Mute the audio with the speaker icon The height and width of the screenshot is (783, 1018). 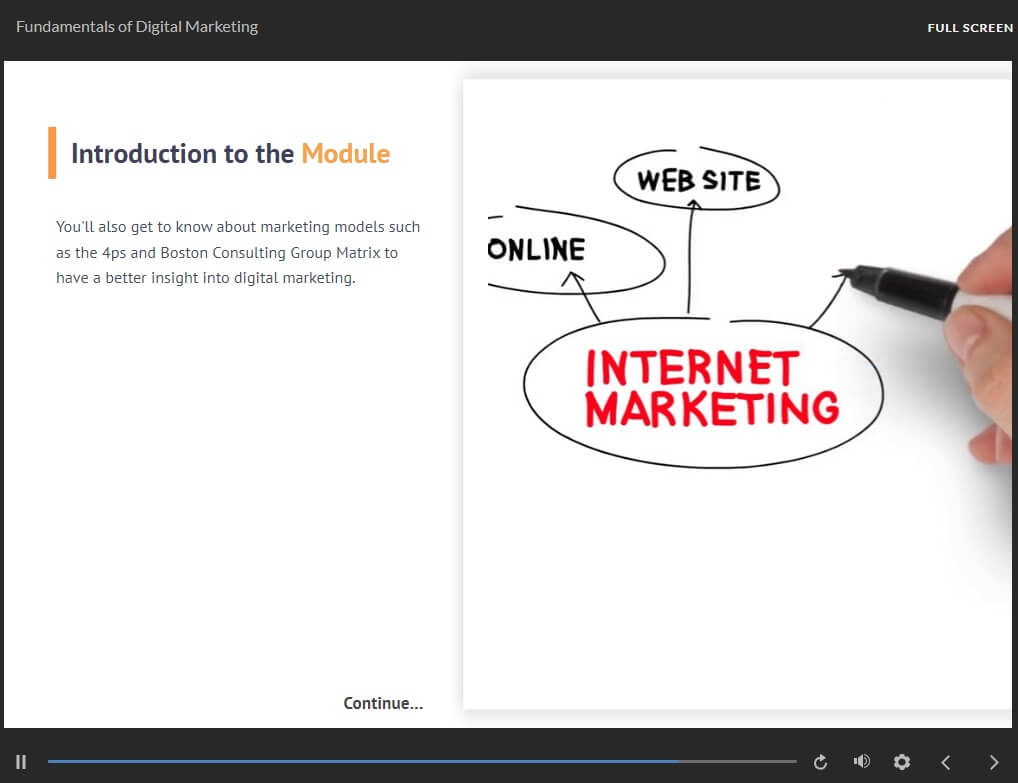coord(861,762)
